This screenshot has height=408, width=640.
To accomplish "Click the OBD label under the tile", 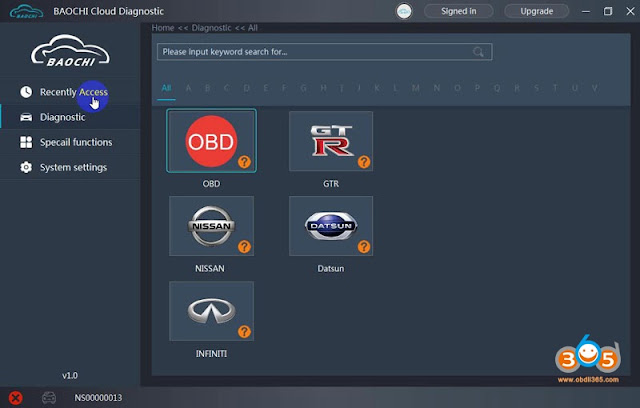I will [x=211, y=184].
